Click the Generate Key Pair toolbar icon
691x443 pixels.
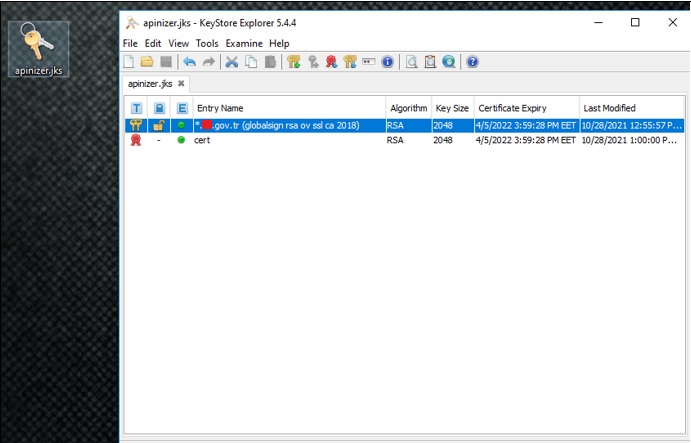pyautogui.click(x=294, y=62)
